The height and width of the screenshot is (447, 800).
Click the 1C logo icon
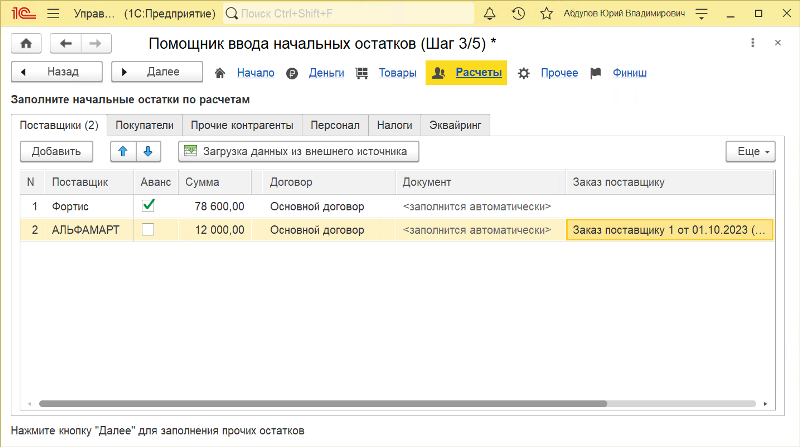24,13
